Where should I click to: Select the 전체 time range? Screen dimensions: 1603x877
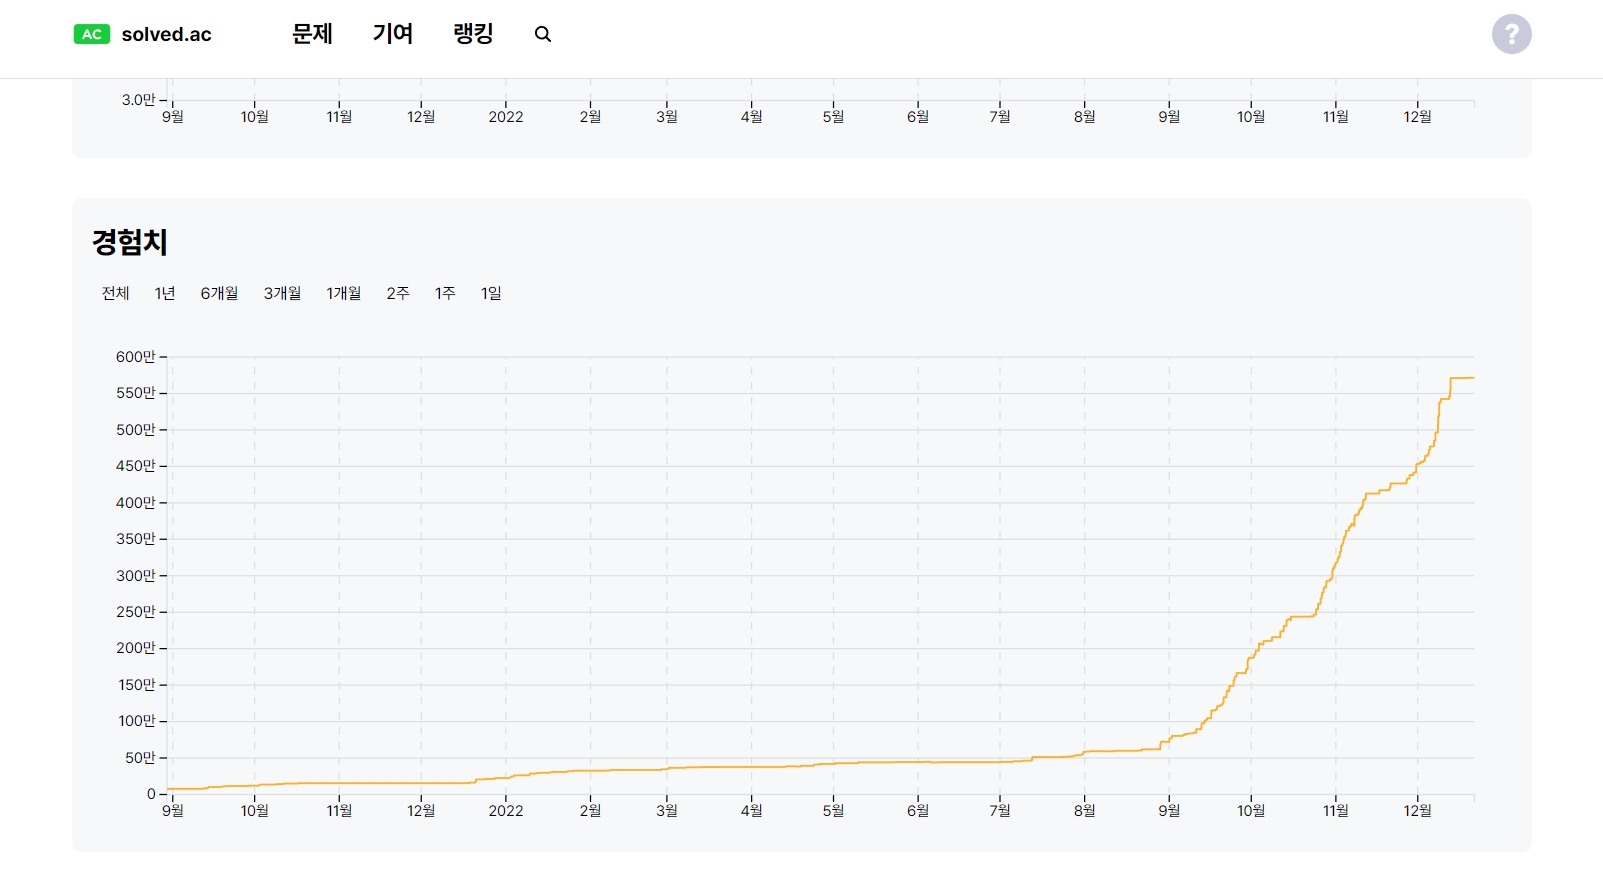pyautogui.click(x=116, y=293)
